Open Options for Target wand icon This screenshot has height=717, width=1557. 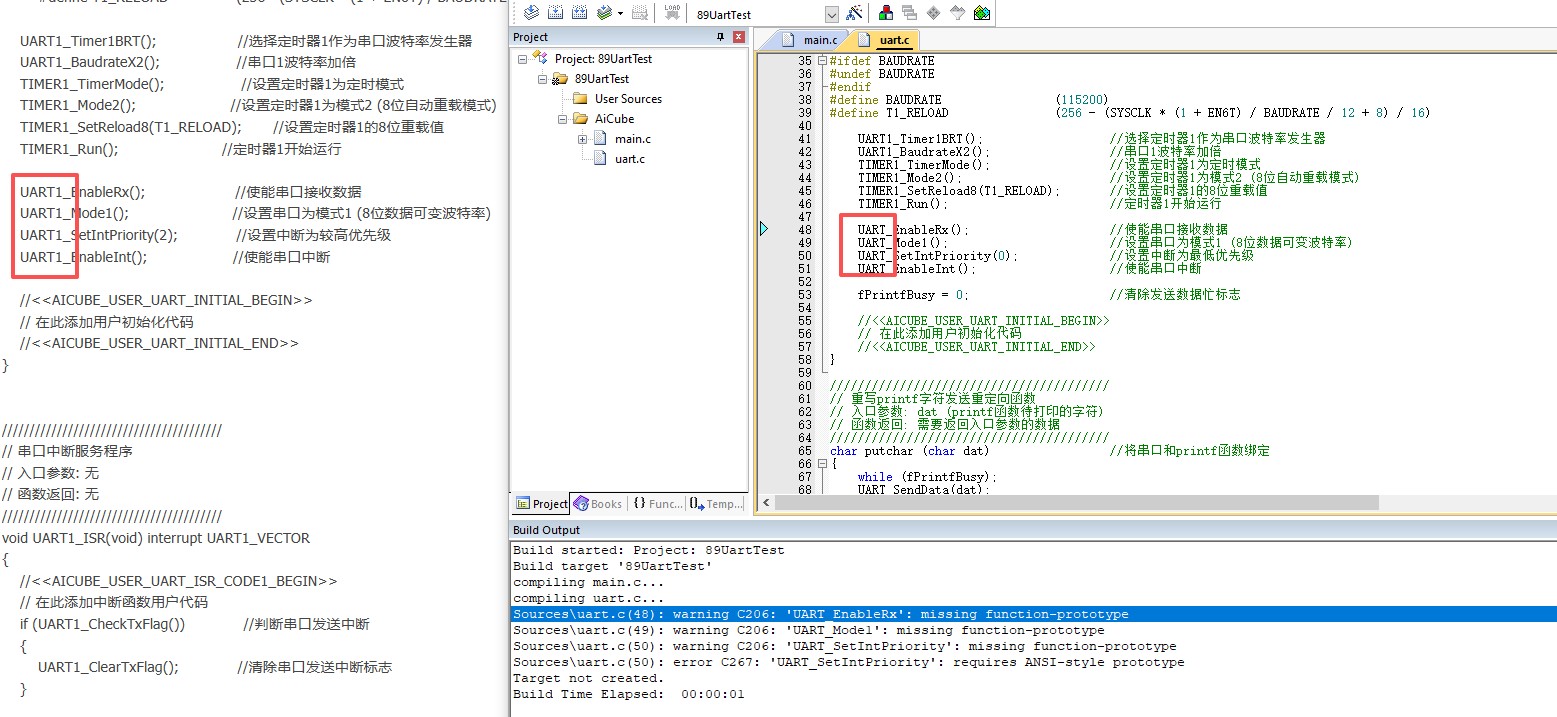tap(854, 13)
